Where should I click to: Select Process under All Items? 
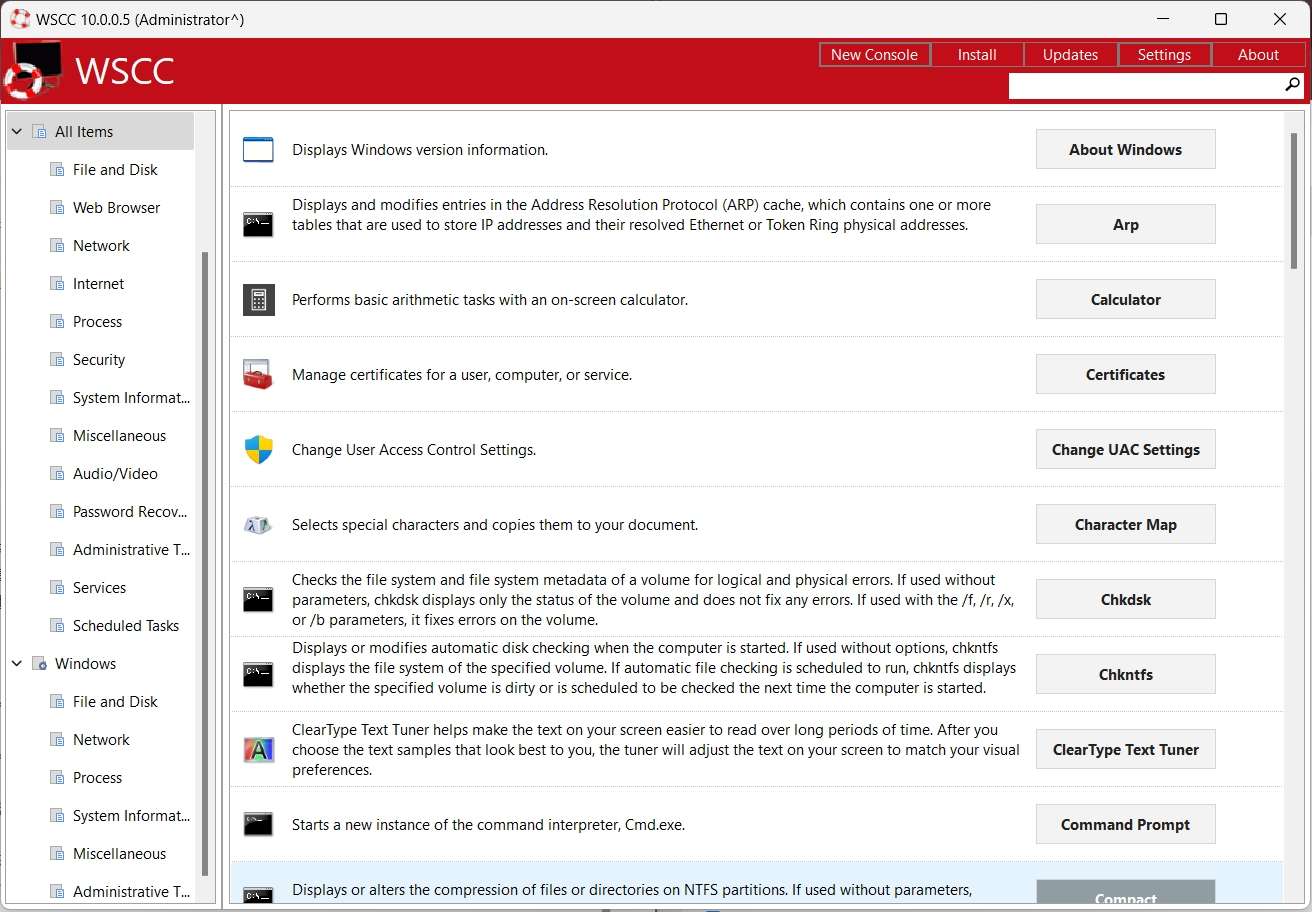click(x=97, y=322)
